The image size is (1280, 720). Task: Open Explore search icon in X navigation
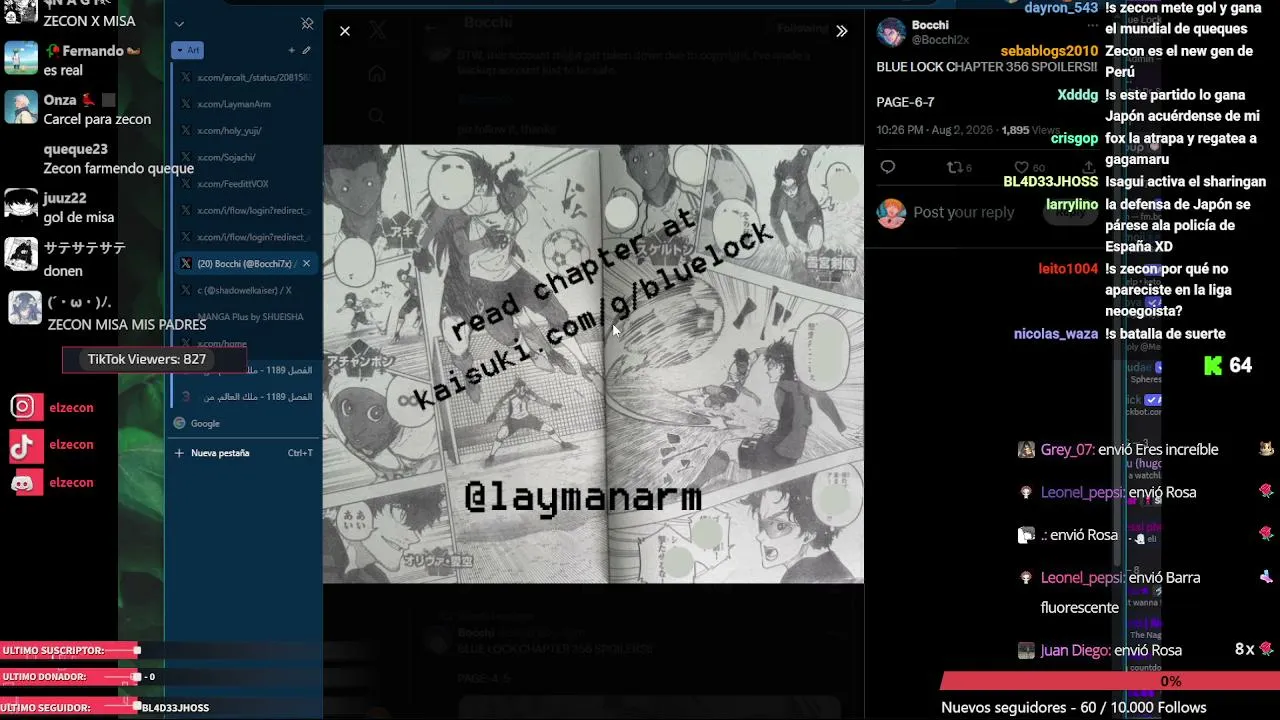(x=377, y=116)
